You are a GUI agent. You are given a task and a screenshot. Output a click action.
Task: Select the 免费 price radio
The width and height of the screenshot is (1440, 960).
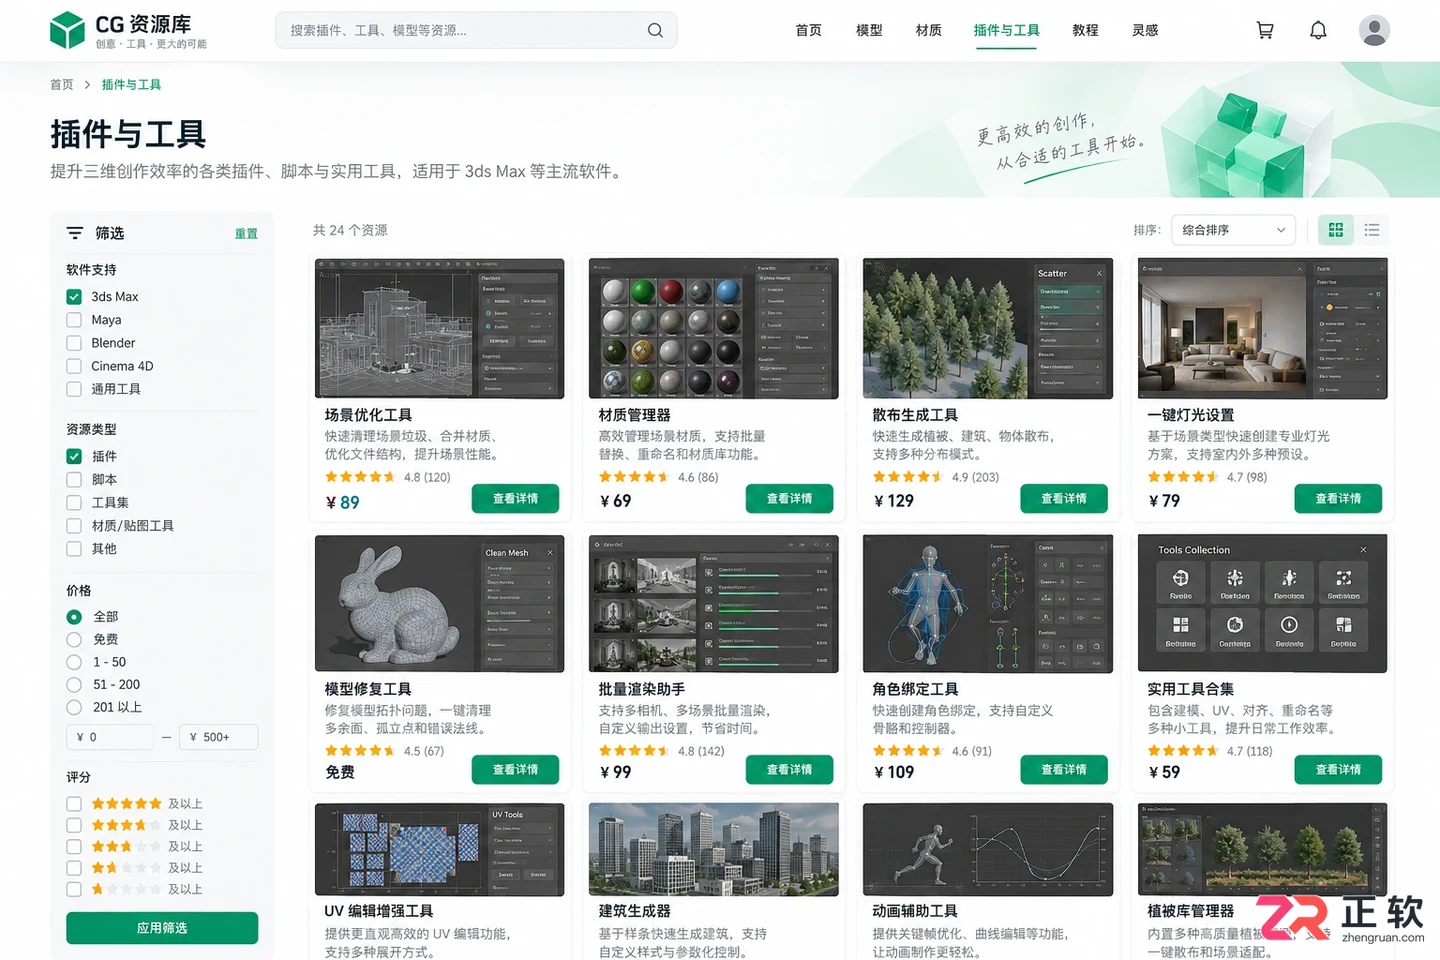tap(74, 639)
